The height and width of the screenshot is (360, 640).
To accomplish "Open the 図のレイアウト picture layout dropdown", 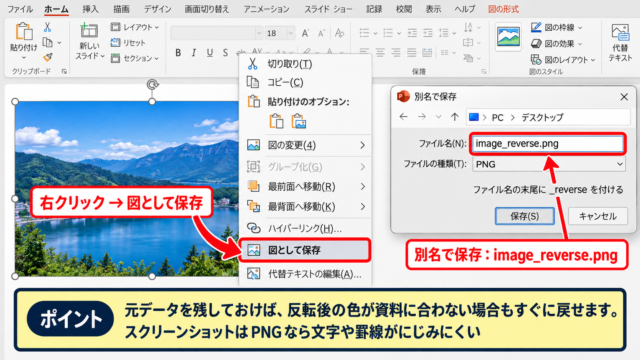I will (563, 60).
